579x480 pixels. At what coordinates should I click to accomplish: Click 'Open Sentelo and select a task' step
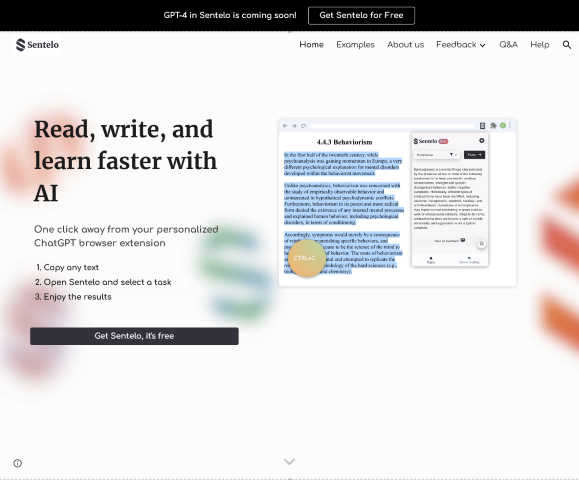[x=107, y=282]
